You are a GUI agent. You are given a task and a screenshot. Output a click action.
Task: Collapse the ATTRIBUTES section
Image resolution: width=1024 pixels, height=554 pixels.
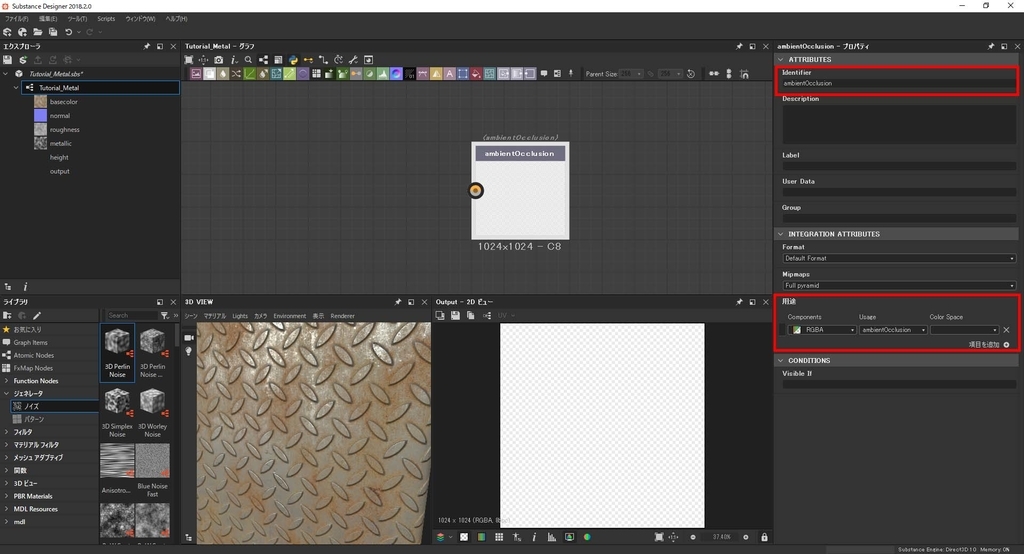tap(782, 60)
